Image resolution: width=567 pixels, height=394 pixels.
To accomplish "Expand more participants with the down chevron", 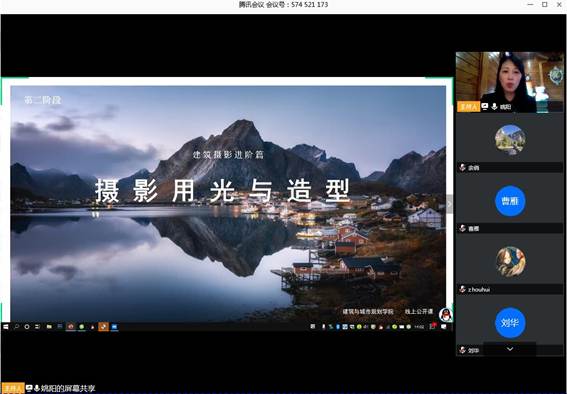I will coord(510,349).
